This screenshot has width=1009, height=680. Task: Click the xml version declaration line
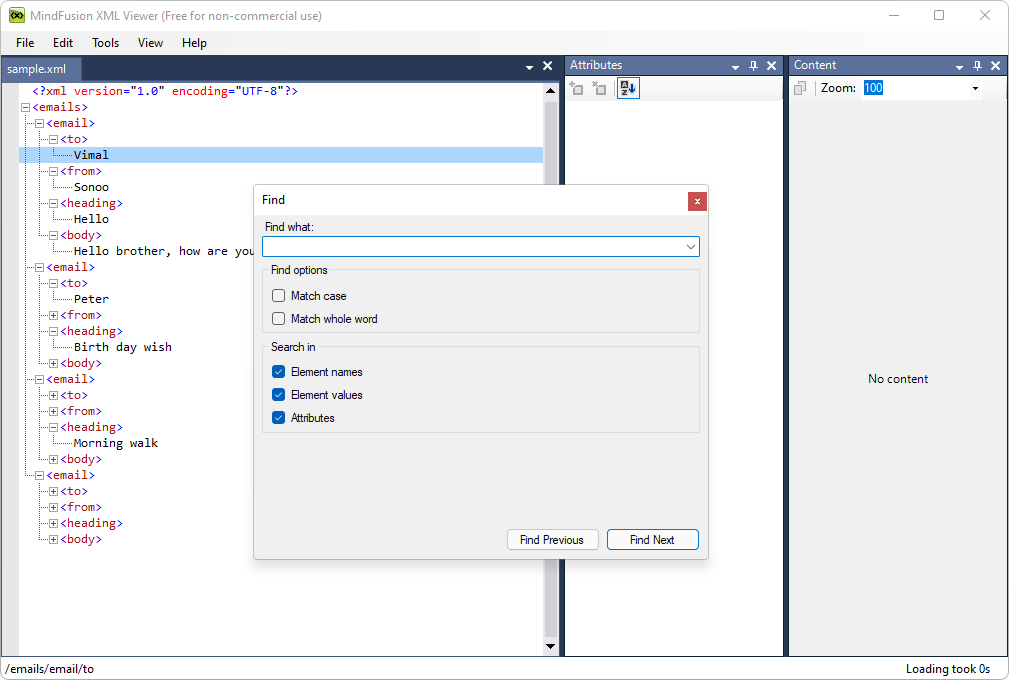point(165,91)
